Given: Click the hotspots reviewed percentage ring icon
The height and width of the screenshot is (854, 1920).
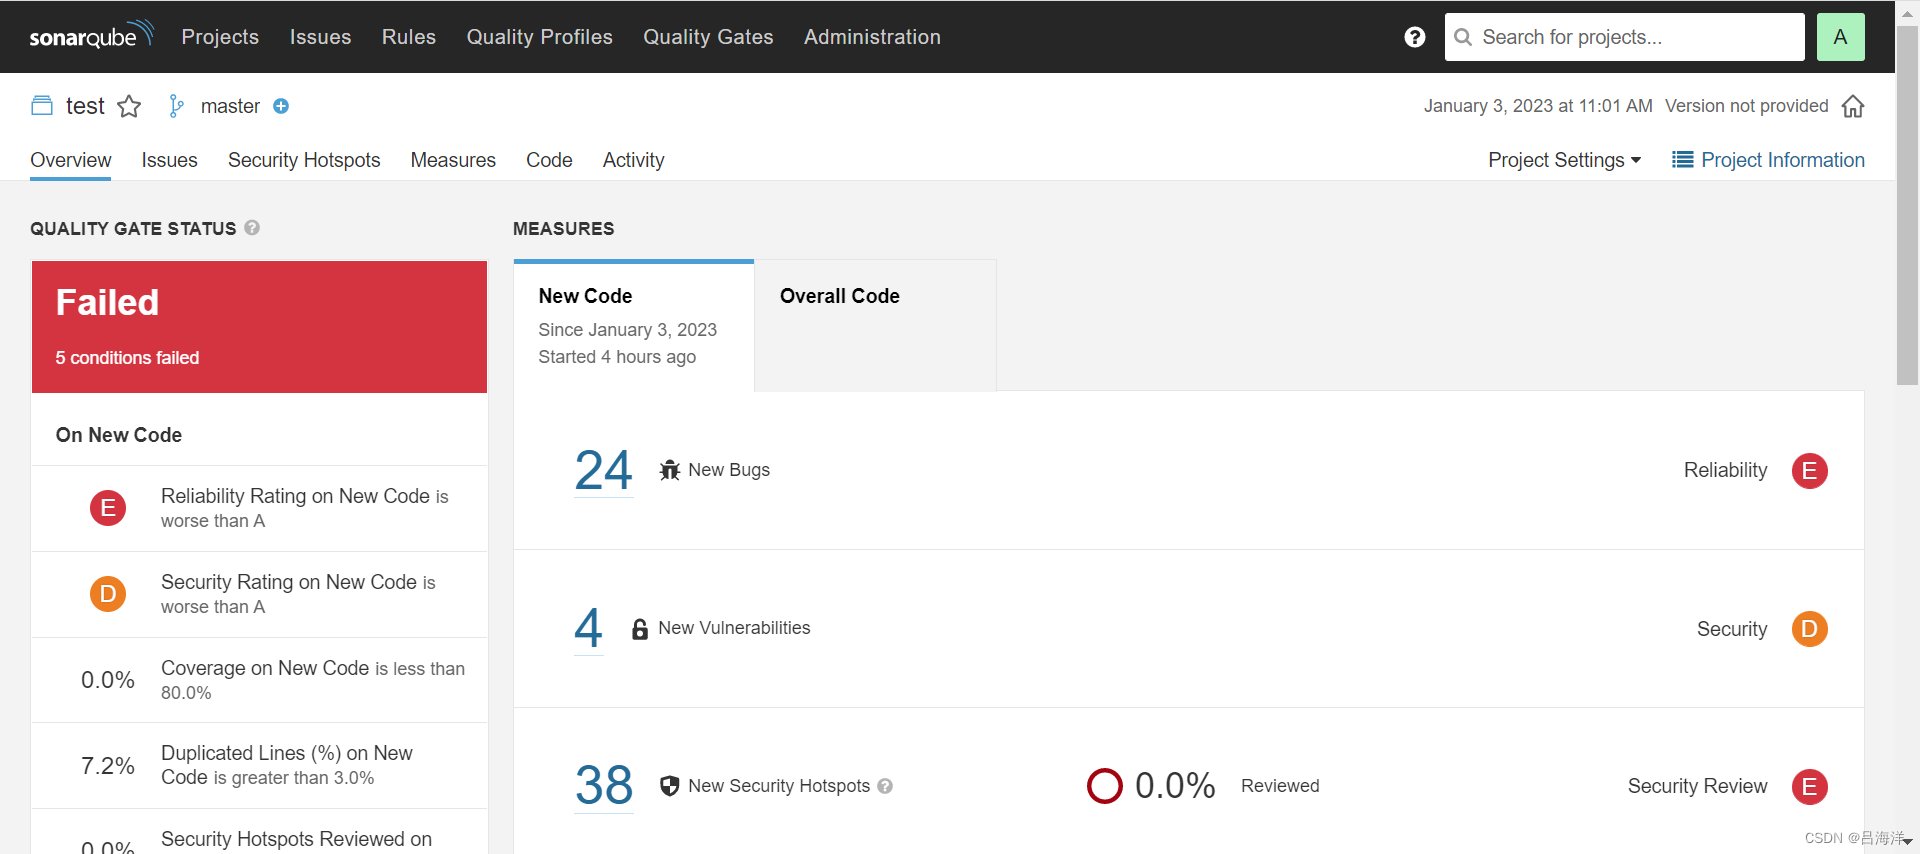Looking at the screenshot, I should (x=1104, y=786).
